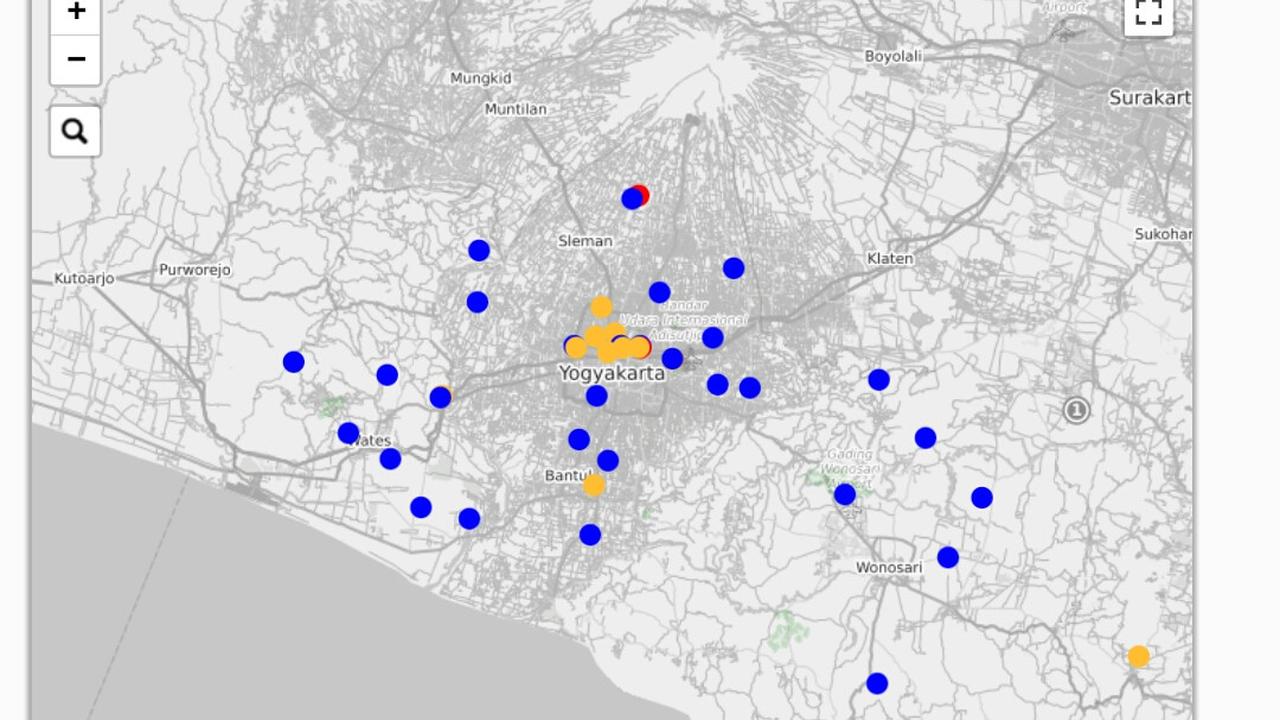Select the easternmost blue marker
The image size is (1280, 720).
tap(982, 497)
